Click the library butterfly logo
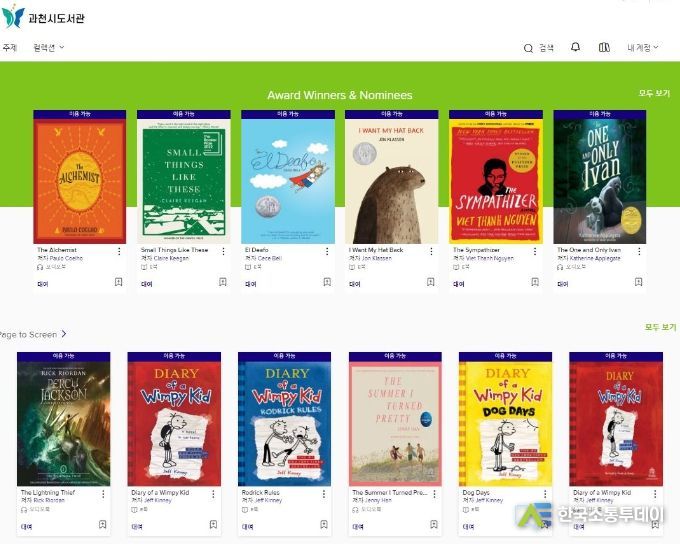This screenshot has height=544, width=680. tap(13, 16)
